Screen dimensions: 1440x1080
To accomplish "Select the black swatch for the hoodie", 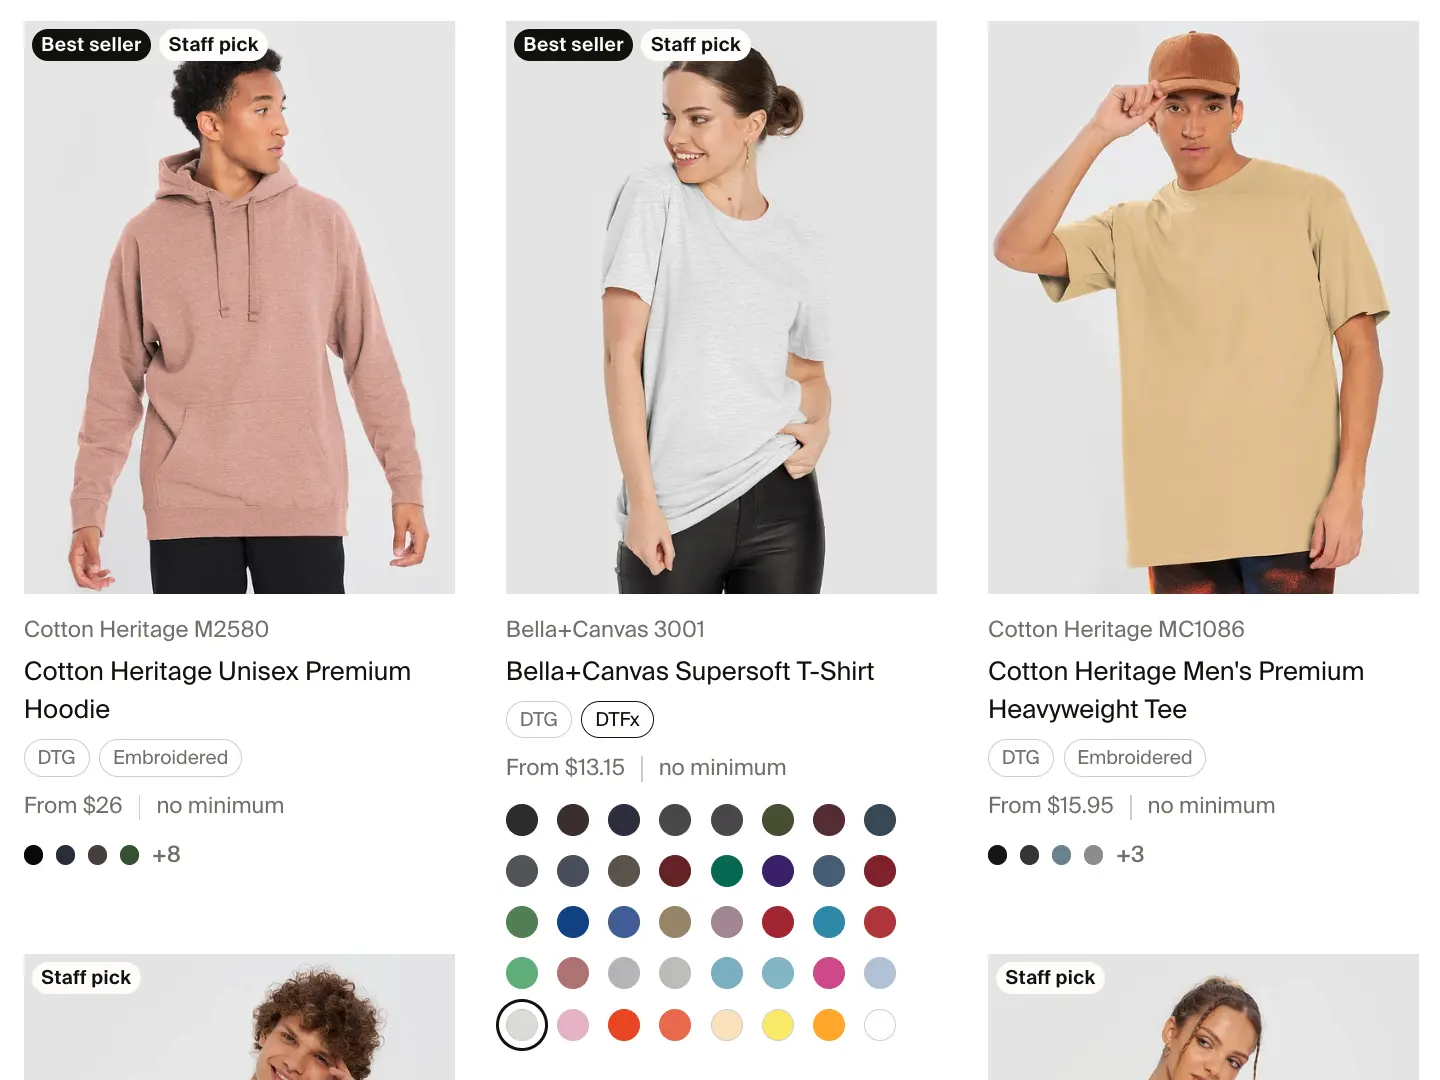I will pyautogui.click(x=33, y=854).
